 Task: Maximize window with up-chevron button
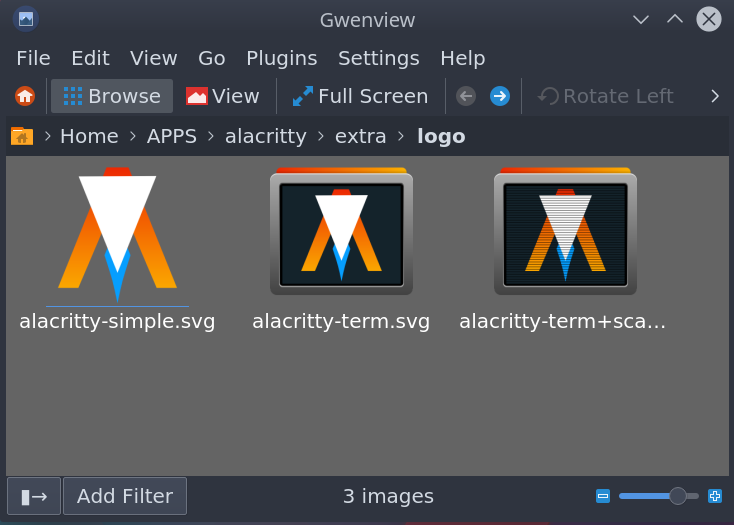[675, 20]
